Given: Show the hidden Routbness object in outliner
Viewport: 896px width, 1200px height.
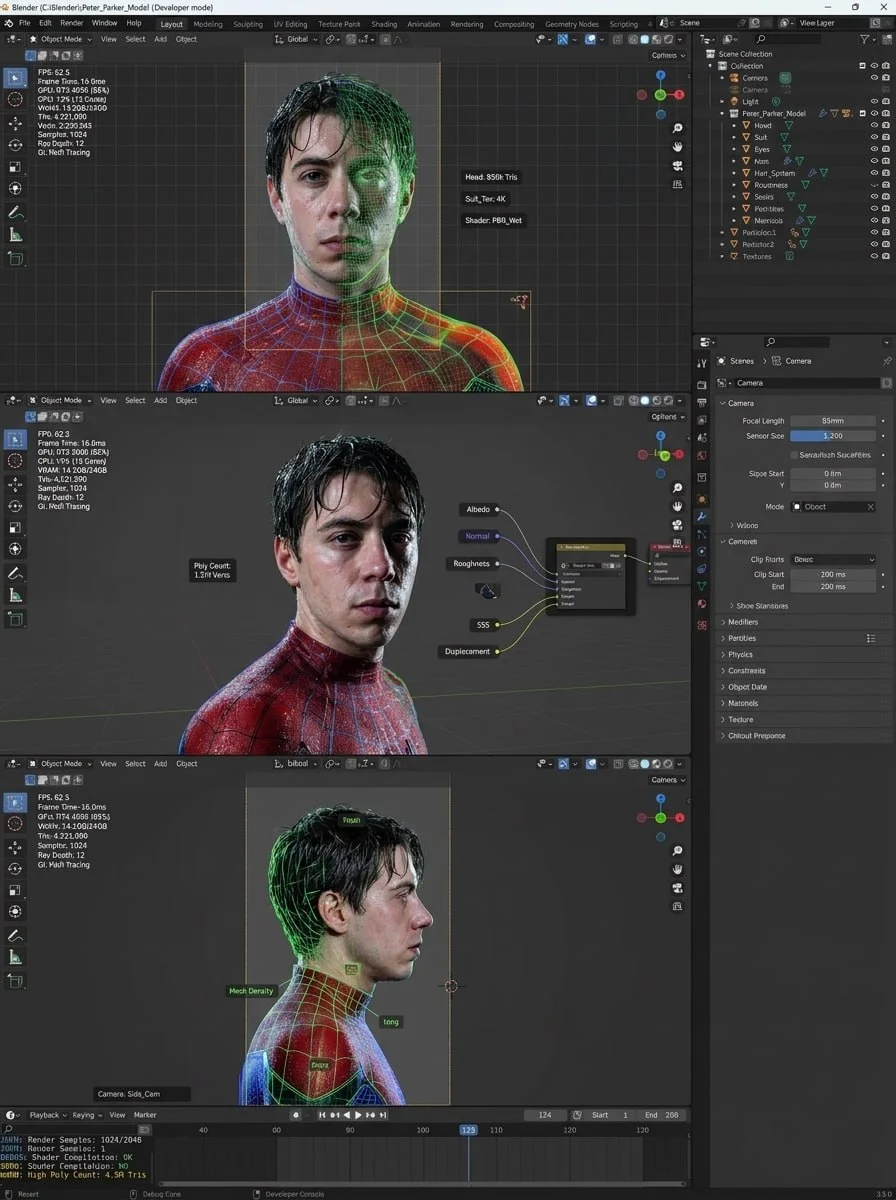Looking at the screenshot, I should (874, 185).
